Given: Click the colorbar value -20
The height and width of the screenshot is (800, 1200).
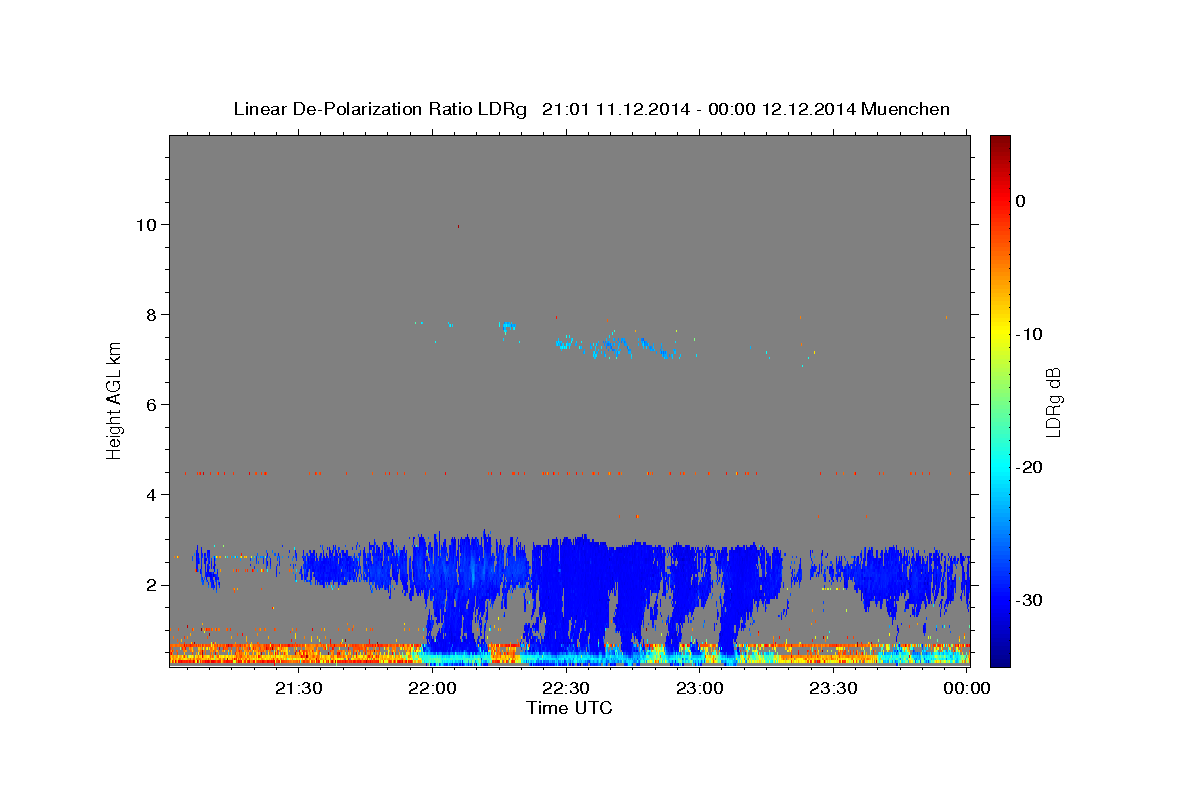Looking at the screenshot, I should 1030,467.
